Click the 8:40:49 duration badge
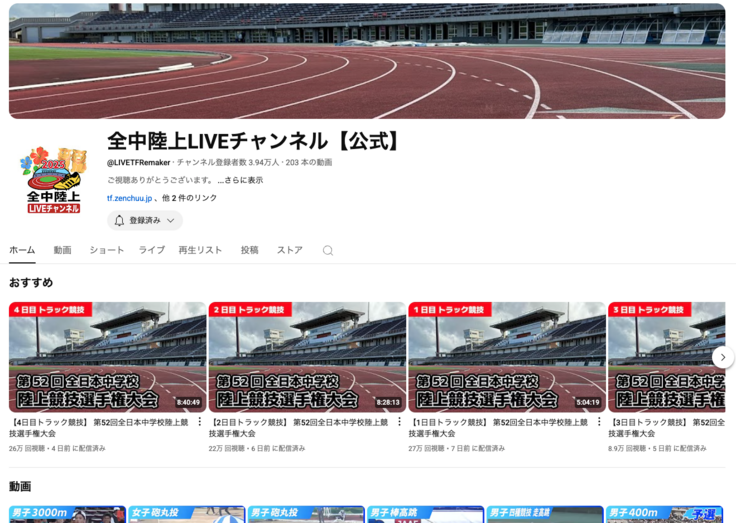 coord(188,402)
